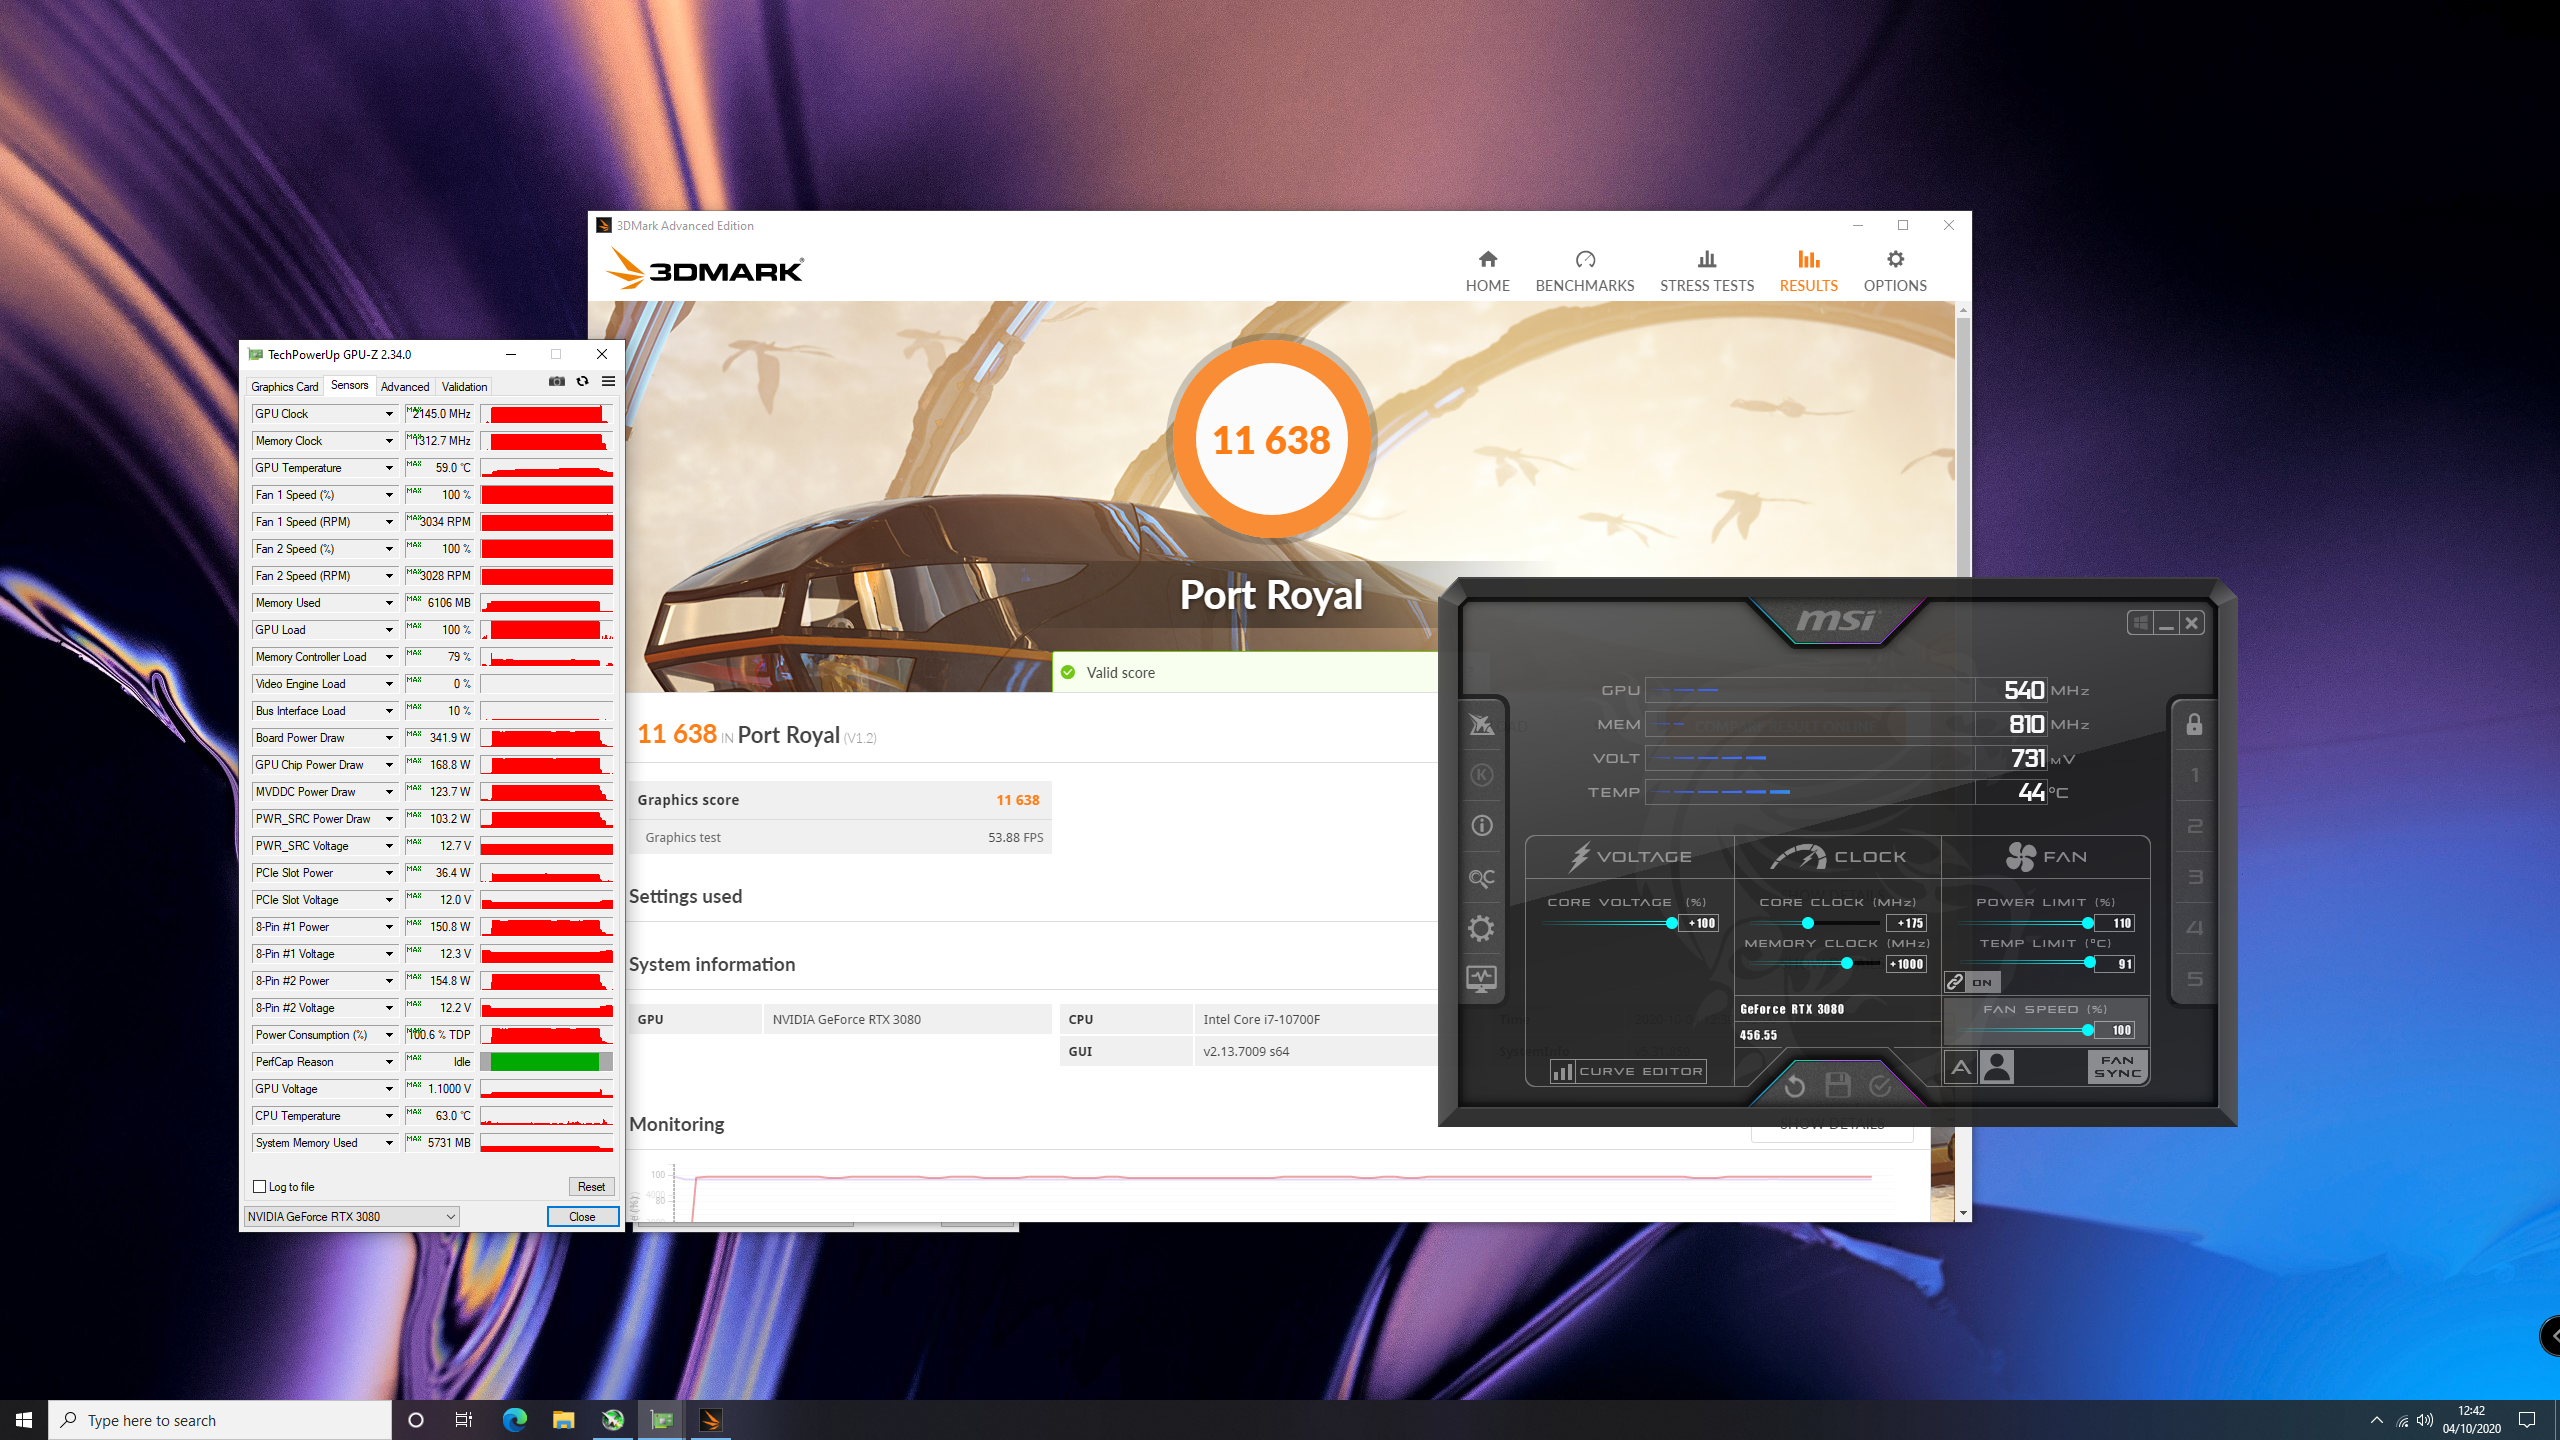Open the action center notifications

click(2527, 1420)
